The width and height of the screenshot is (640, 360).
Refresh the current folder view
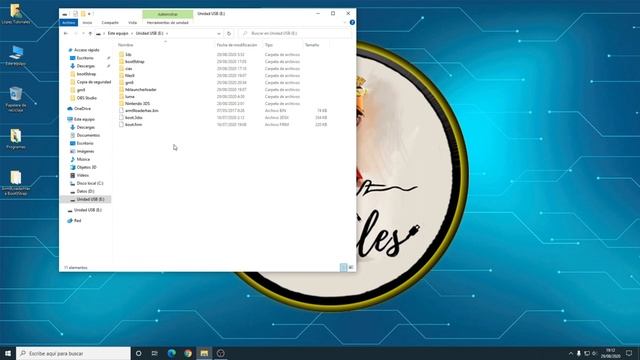(x=229, y=33)
